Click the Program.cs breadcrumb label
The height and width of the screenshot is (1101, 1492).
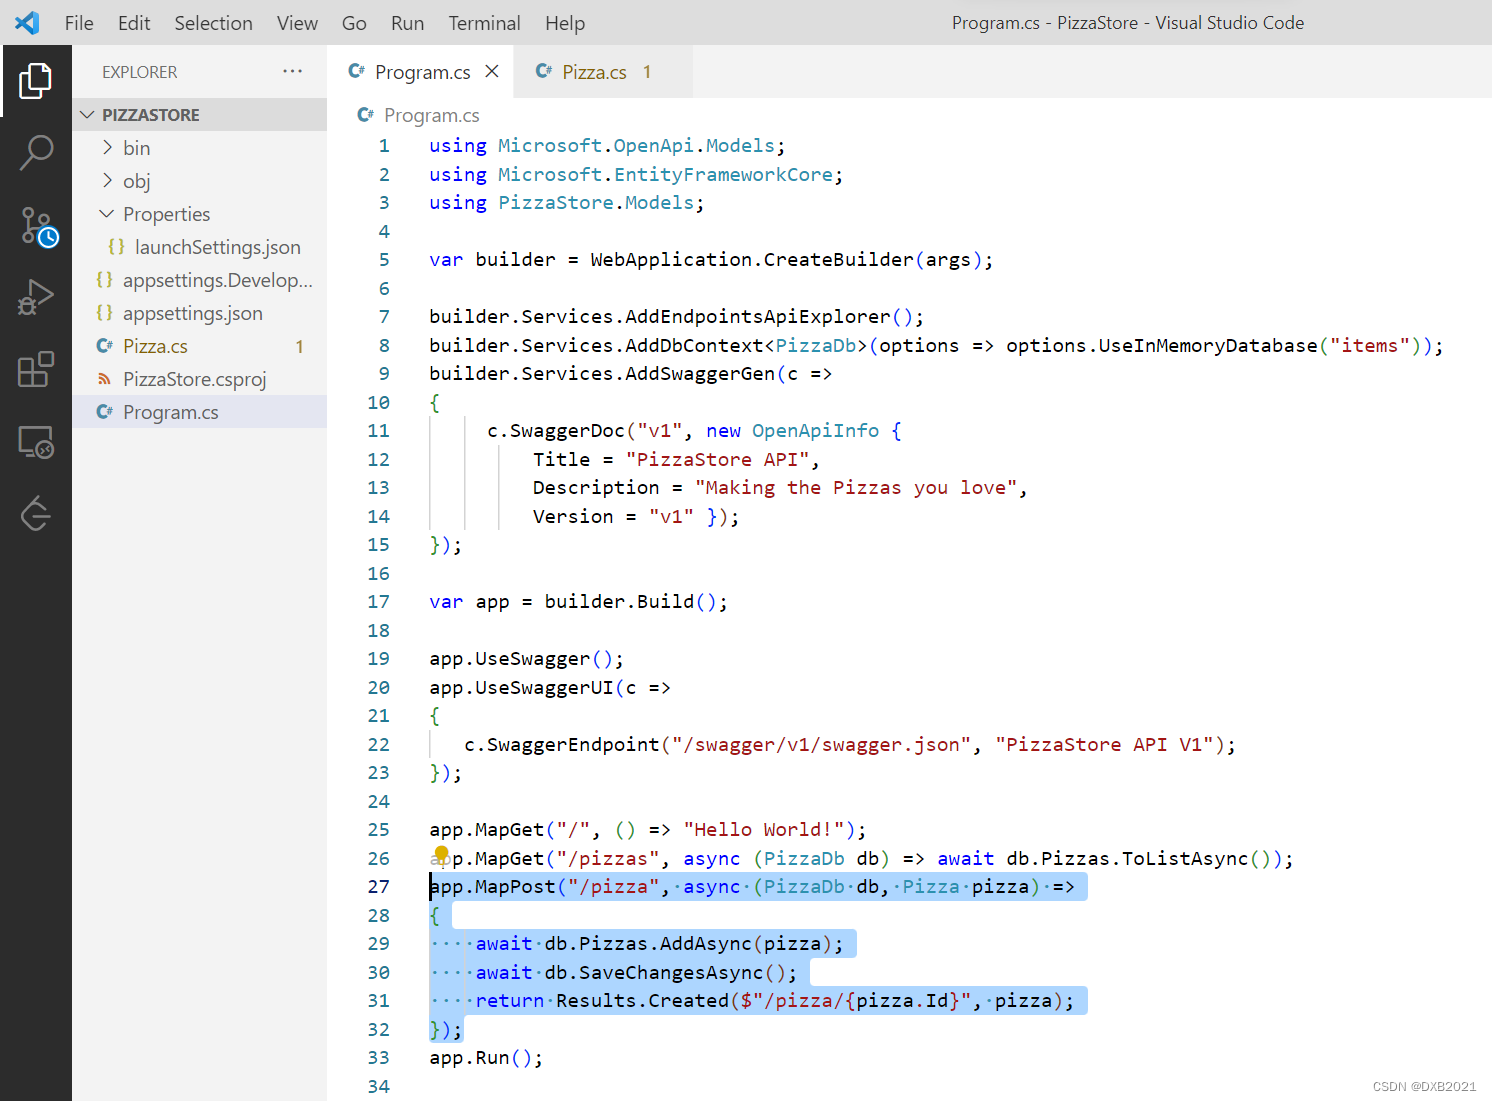tap(431, 115)
